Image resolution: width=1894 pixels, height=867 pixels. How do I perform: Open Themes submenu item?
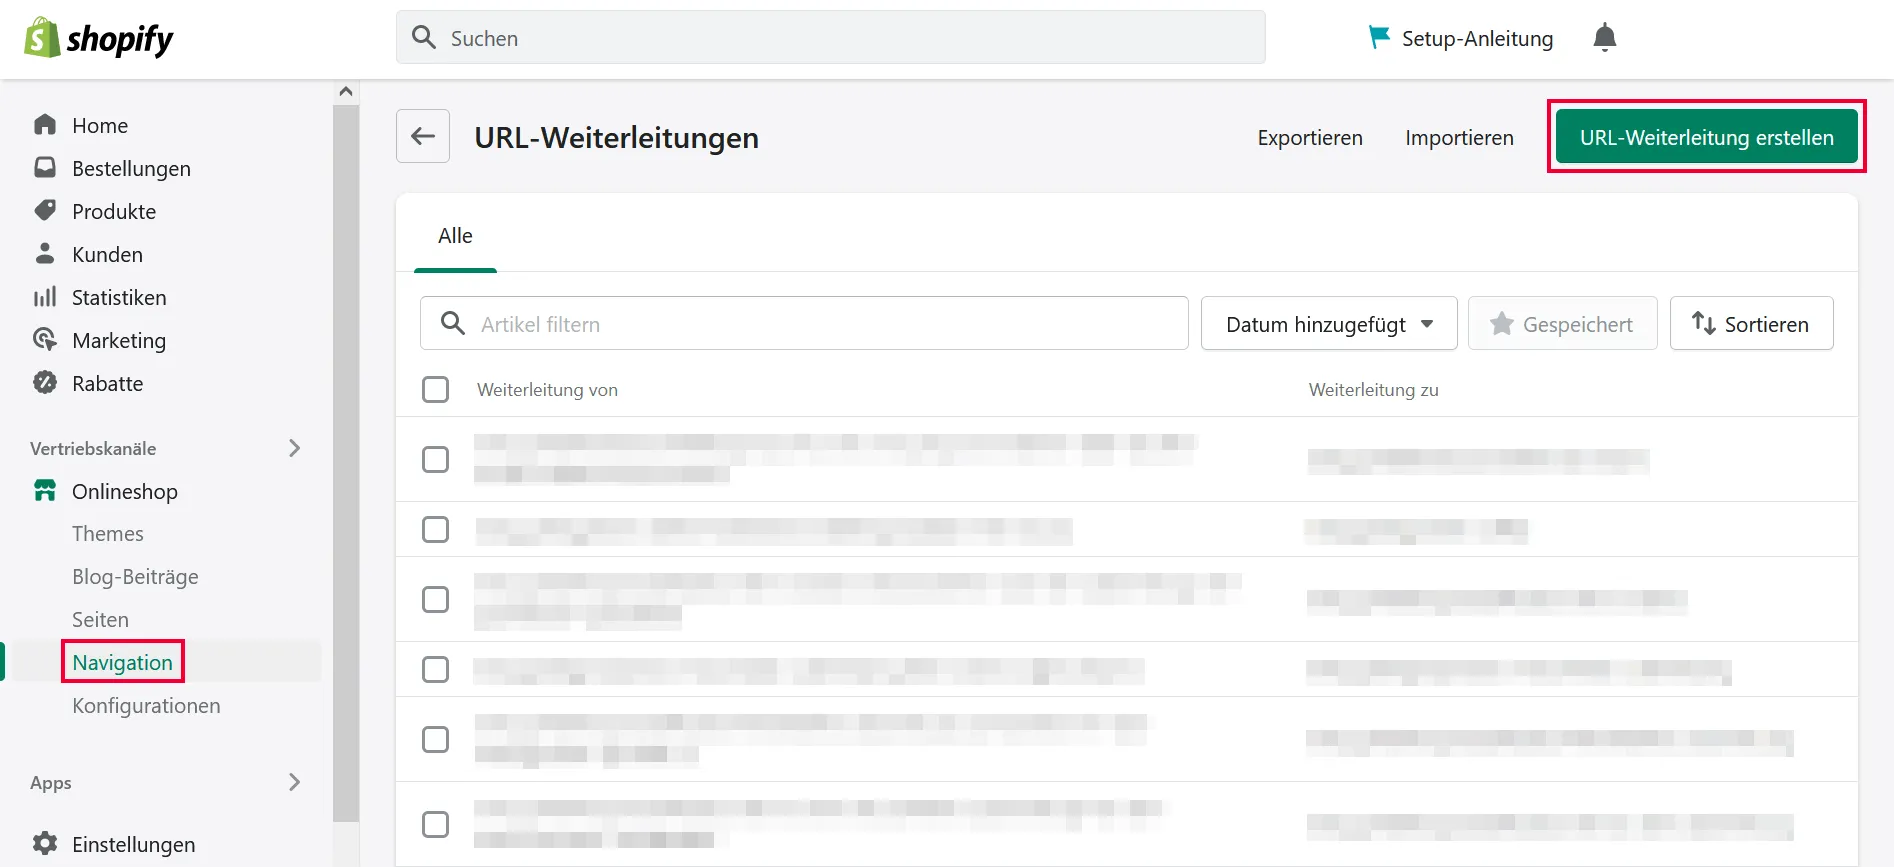pos(108,533)
